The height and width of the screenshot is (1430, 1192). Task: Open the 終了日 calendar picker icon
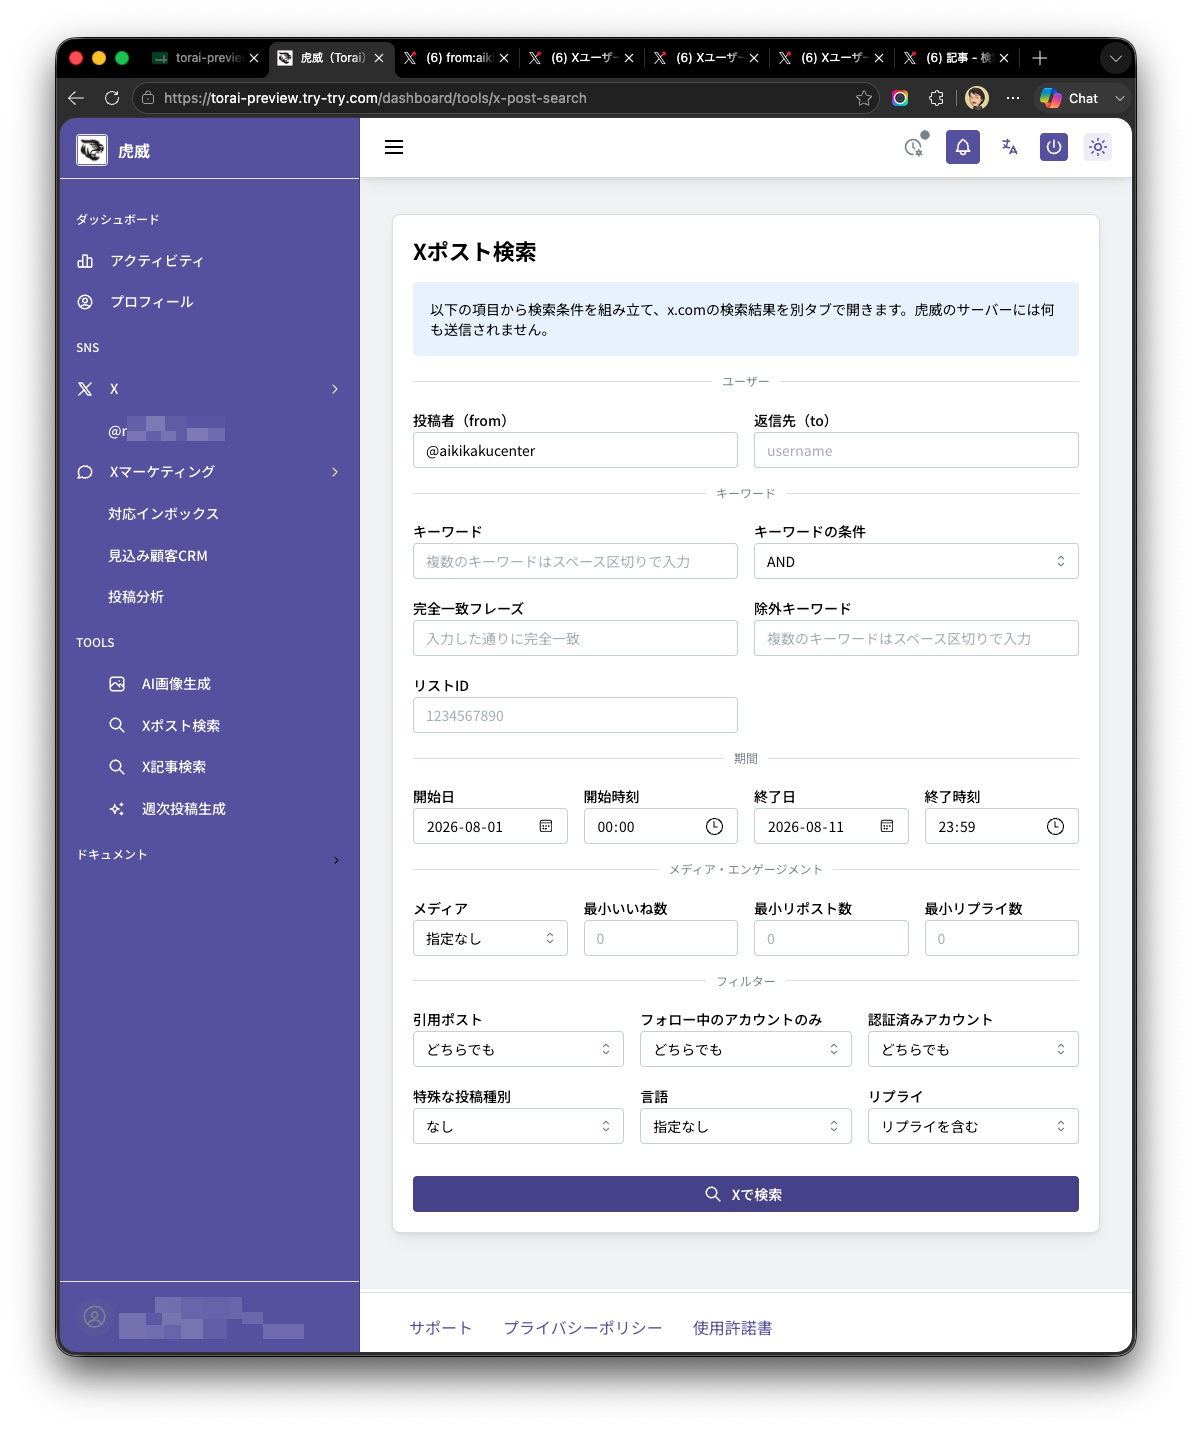[x=887, y=826]
